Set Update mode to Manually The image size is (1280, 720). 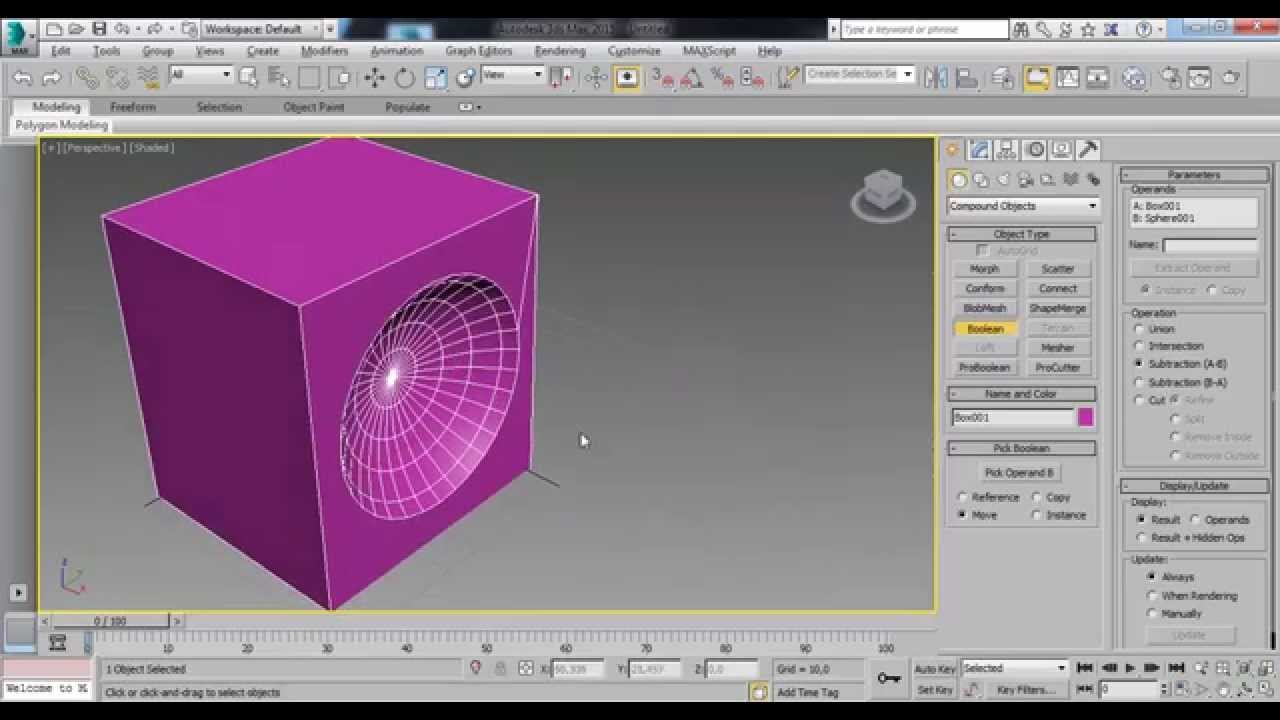click(1153, 613)
